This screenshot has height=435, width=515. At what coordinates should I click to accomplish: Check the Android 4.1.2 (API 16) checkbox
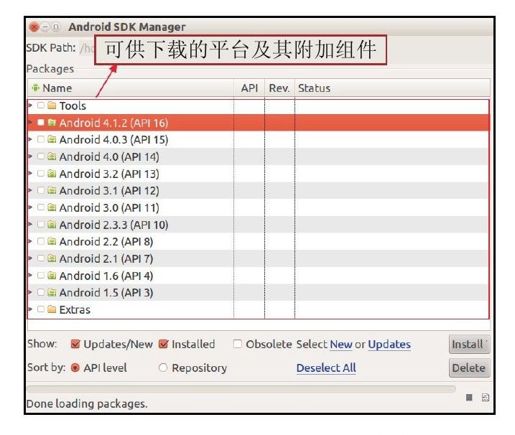tap(41, 122)
